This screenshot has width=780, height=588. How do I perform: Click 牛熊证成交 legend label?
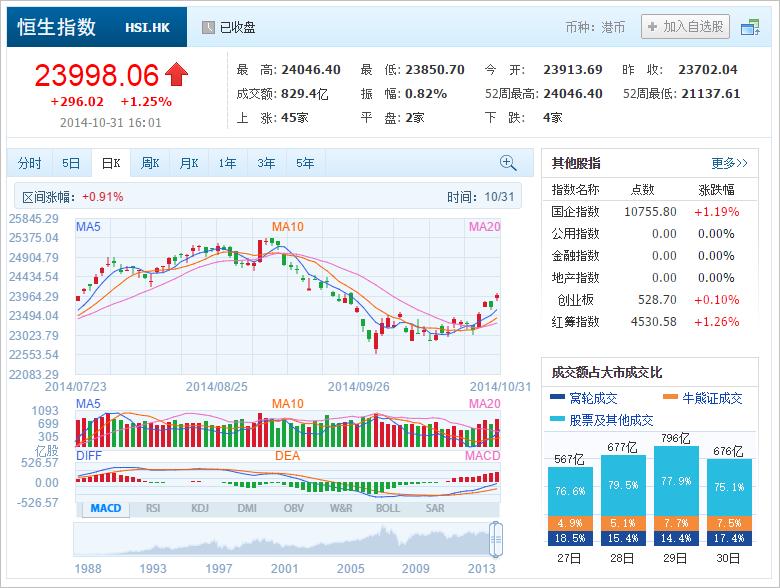click(x=712, y=398)
